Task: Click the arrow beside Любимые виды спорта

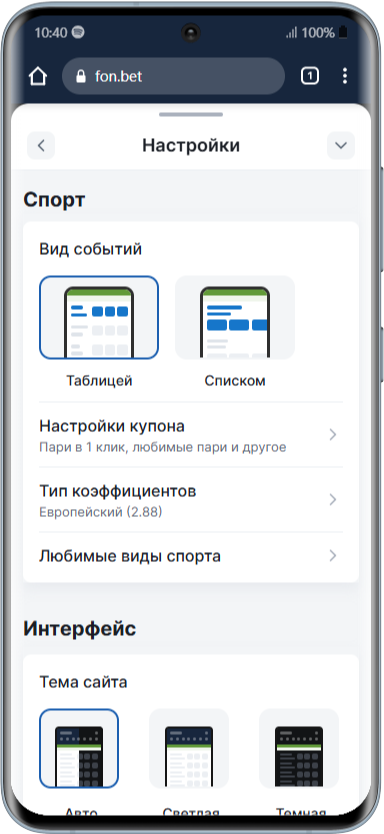Action: pyautogui.click(x=333, y=556)
